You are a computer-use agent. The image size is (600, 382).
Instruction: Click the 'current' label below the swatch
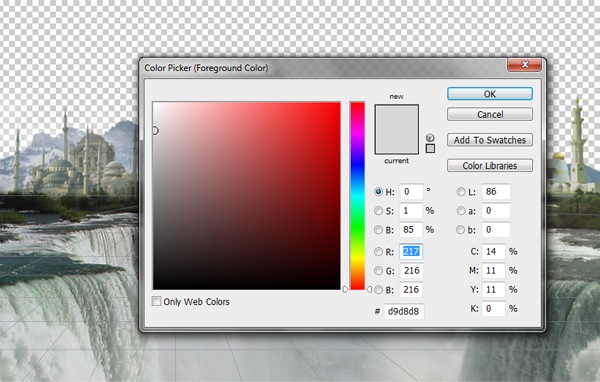396,161
